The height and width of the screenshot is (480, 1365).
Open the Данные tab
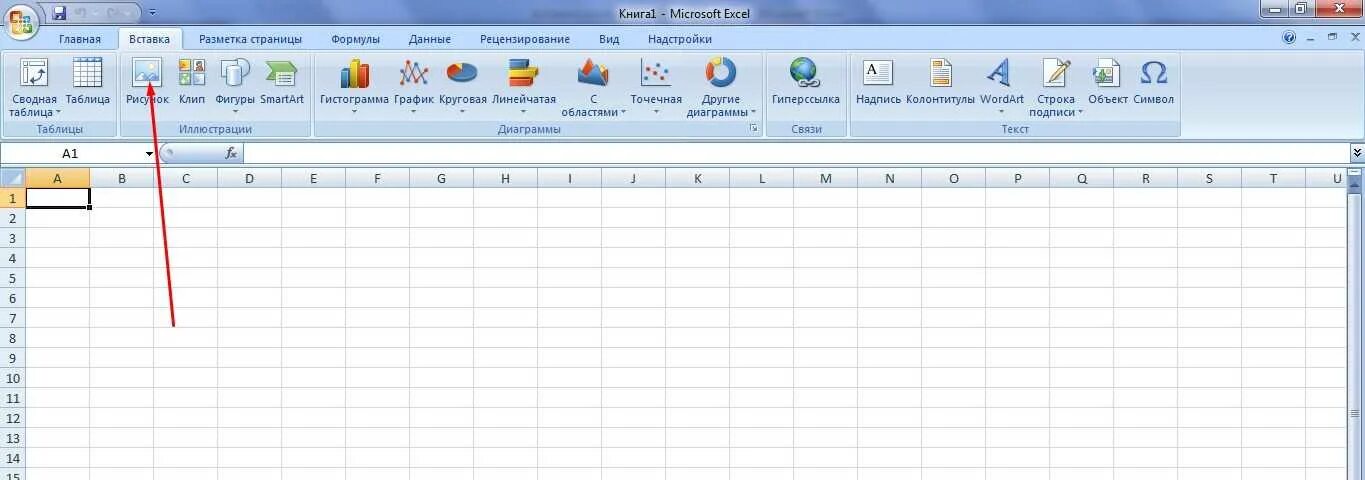coord(430,39)
